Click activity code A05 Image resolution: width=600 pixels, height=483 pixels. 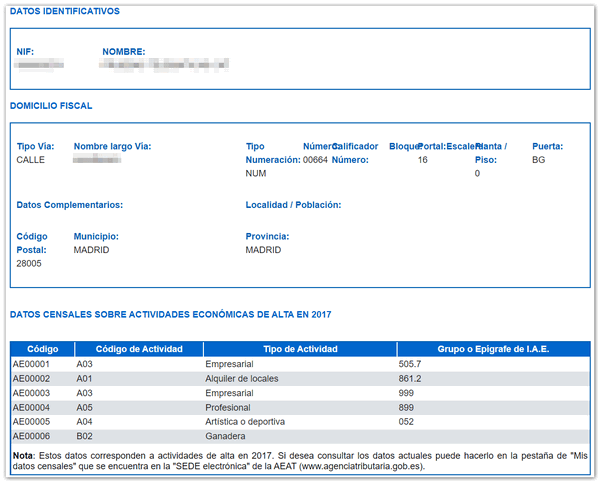tap(84, 408)
